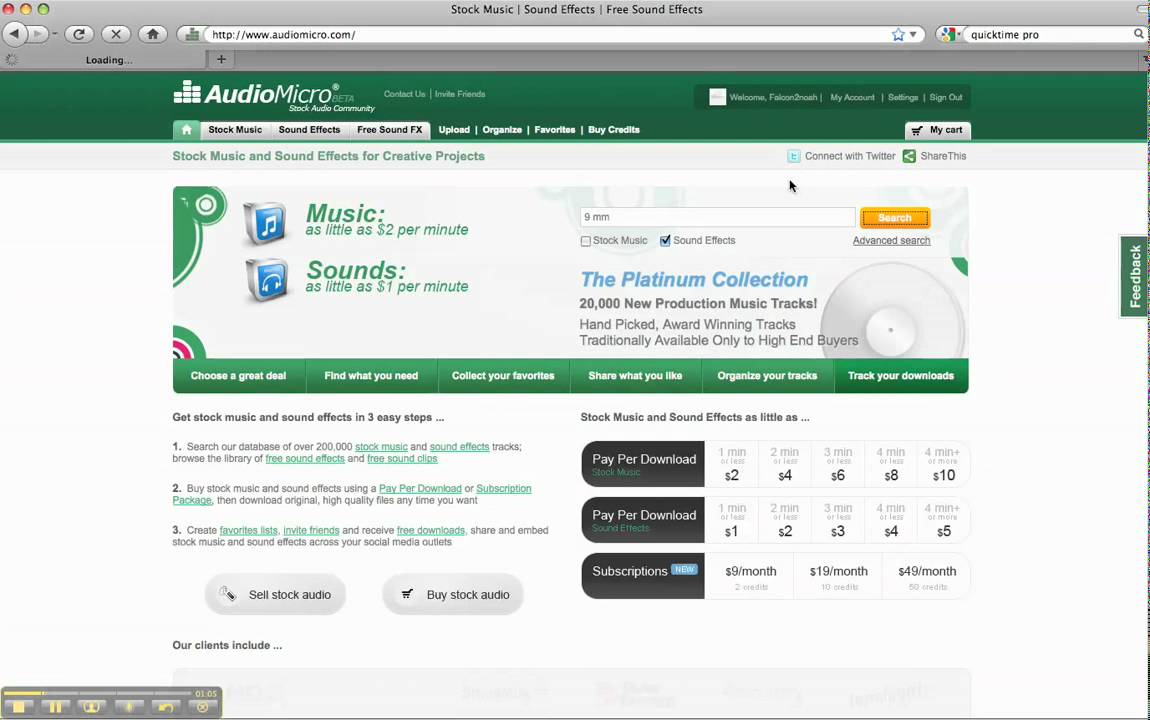Open the history dropdown beside forward arrow

coord(54,34)
